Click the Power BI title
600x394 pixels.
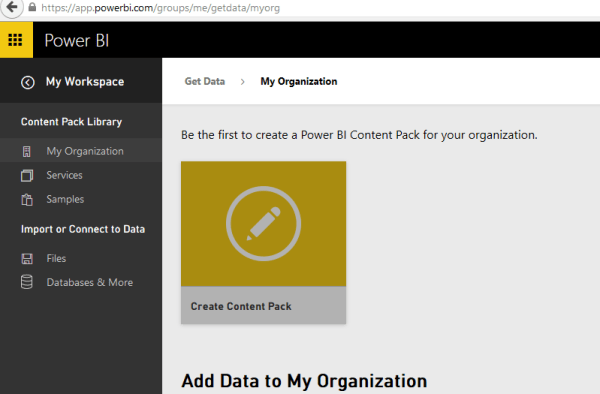(77, 41)
